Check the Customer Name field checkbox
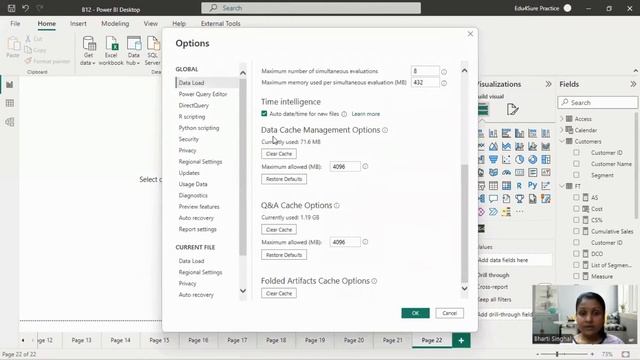Viewport: 640px width, 360px height. (576, 164)
